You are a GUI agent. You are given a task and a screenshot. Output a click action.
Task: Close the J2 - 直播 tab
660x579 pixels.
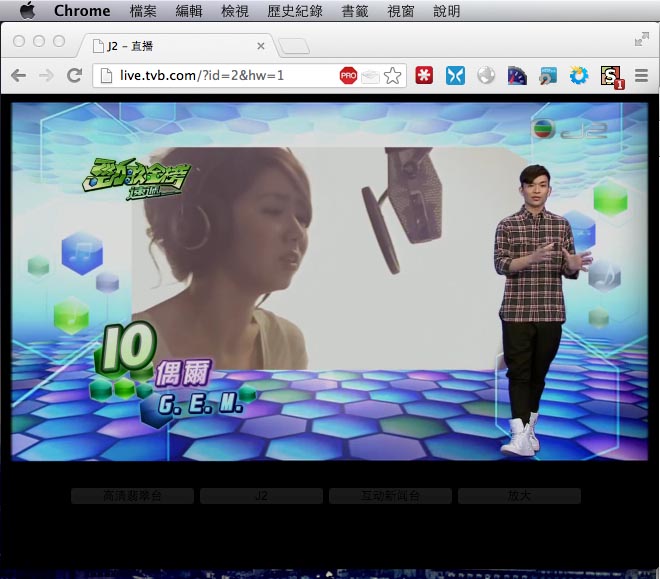261,46
